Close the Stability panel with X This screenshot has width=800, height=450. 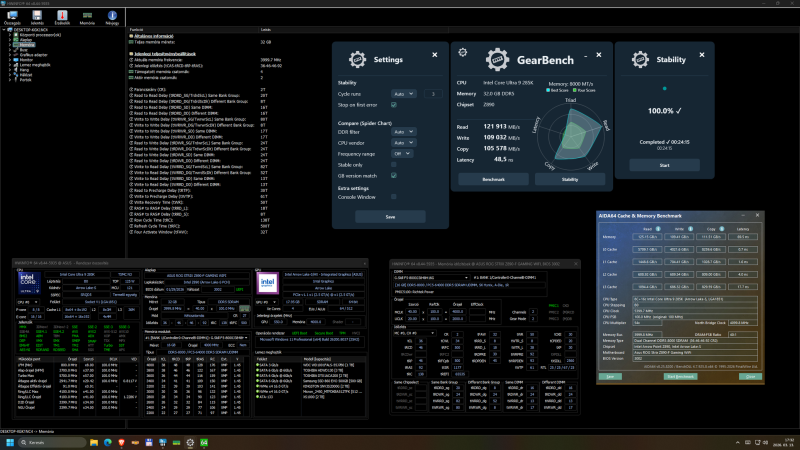[x=702, y=55]
